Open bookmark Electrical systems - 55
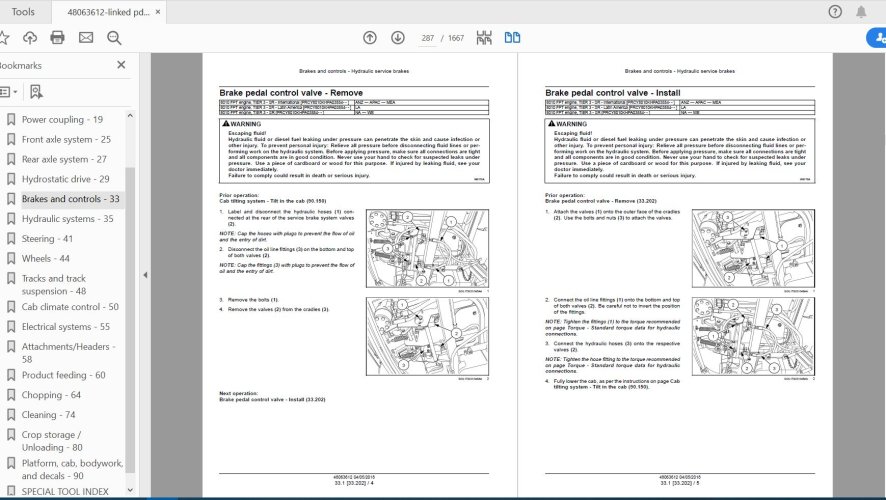 point(66,327)
